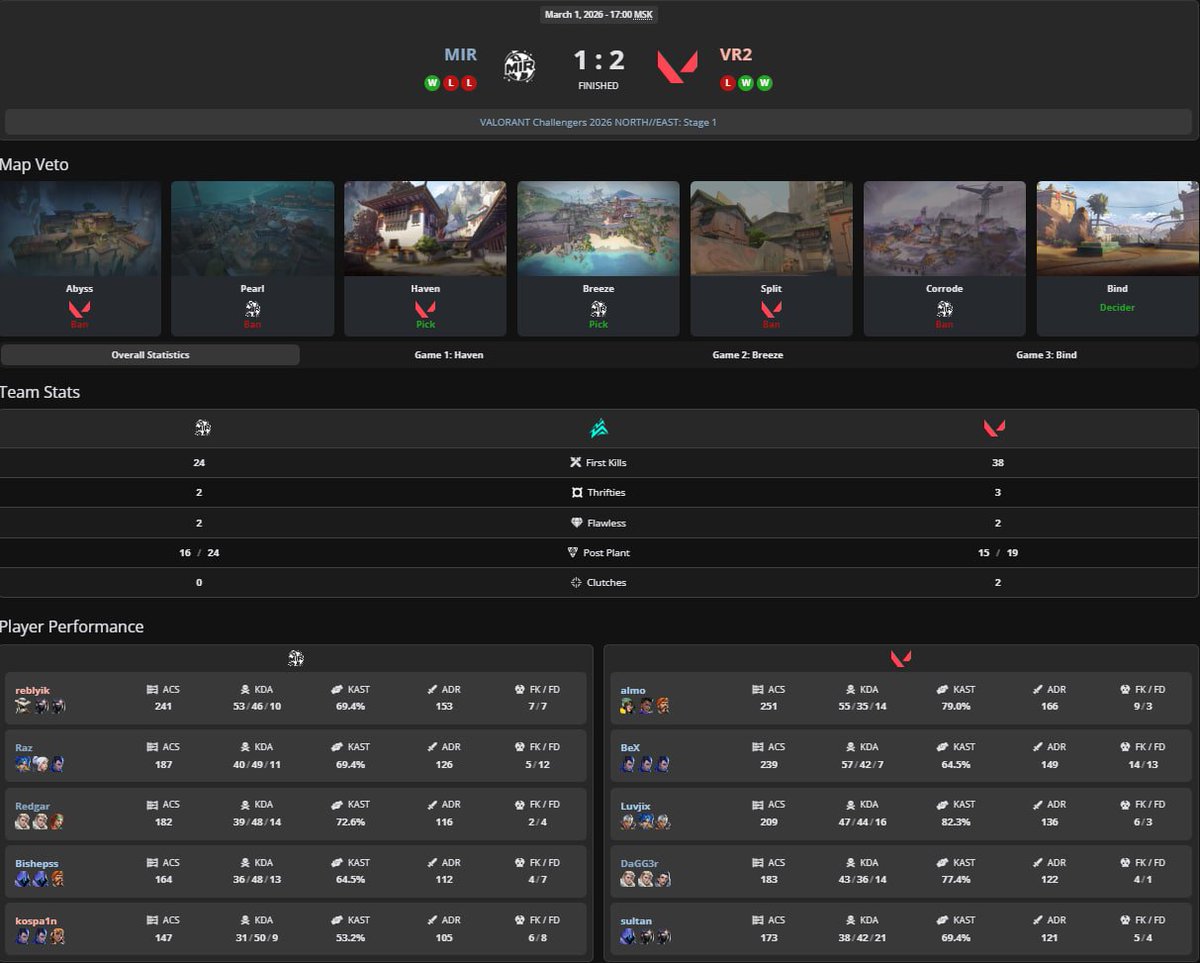Open player Bishepss profile link
1200x963 pixels.
click(36, 862)
